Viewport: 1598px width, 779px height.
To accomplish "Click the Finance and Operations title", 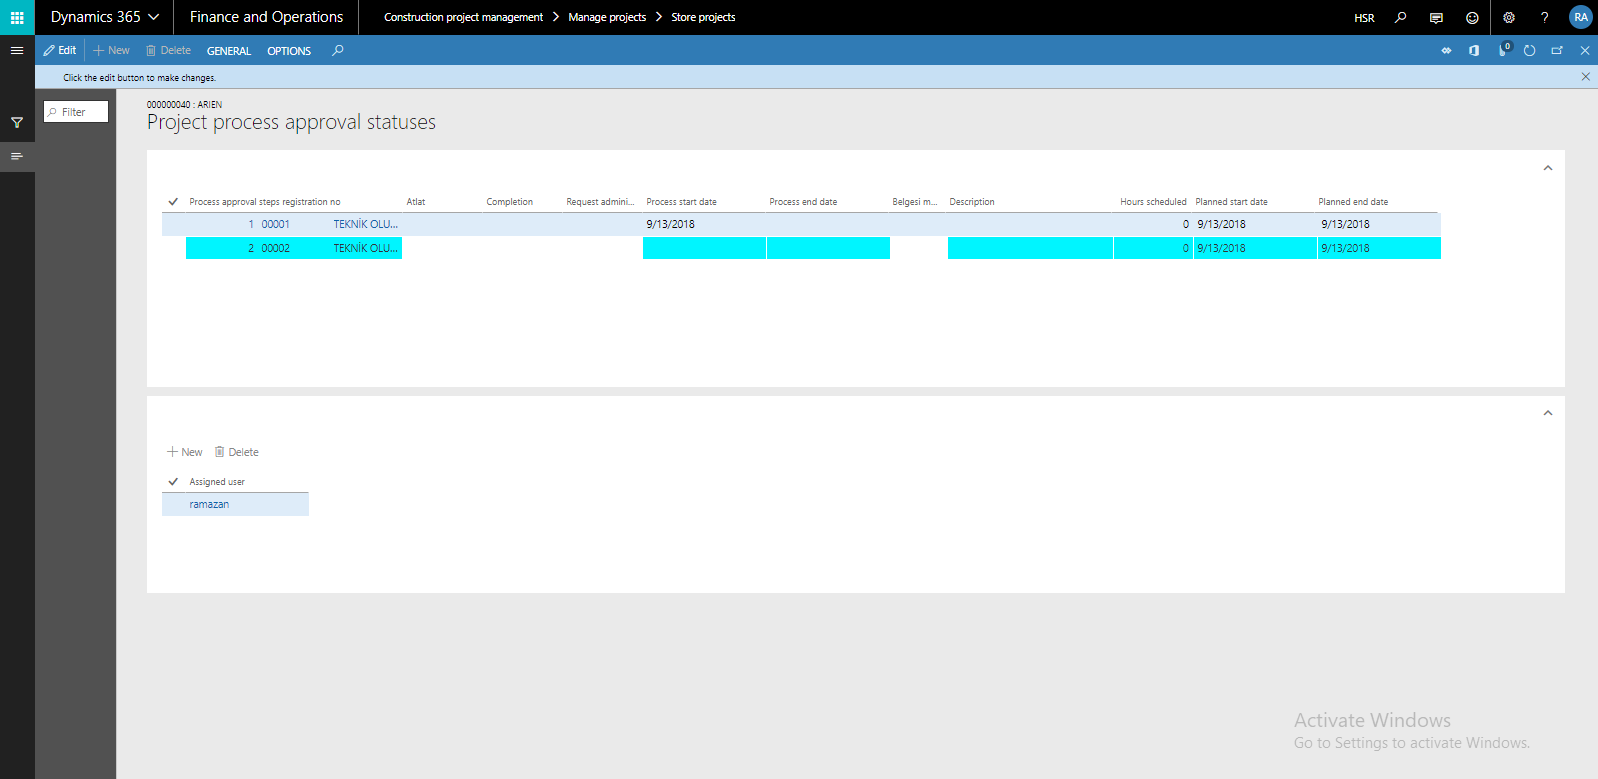I will [266, 17].
